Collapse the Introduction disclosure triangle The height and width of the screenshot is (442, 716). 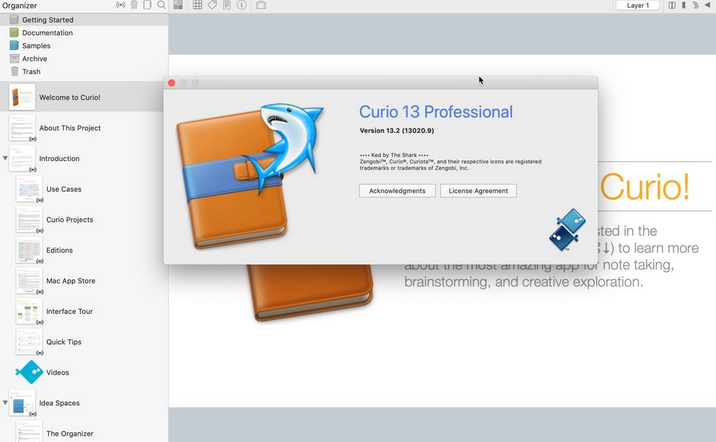5,158
